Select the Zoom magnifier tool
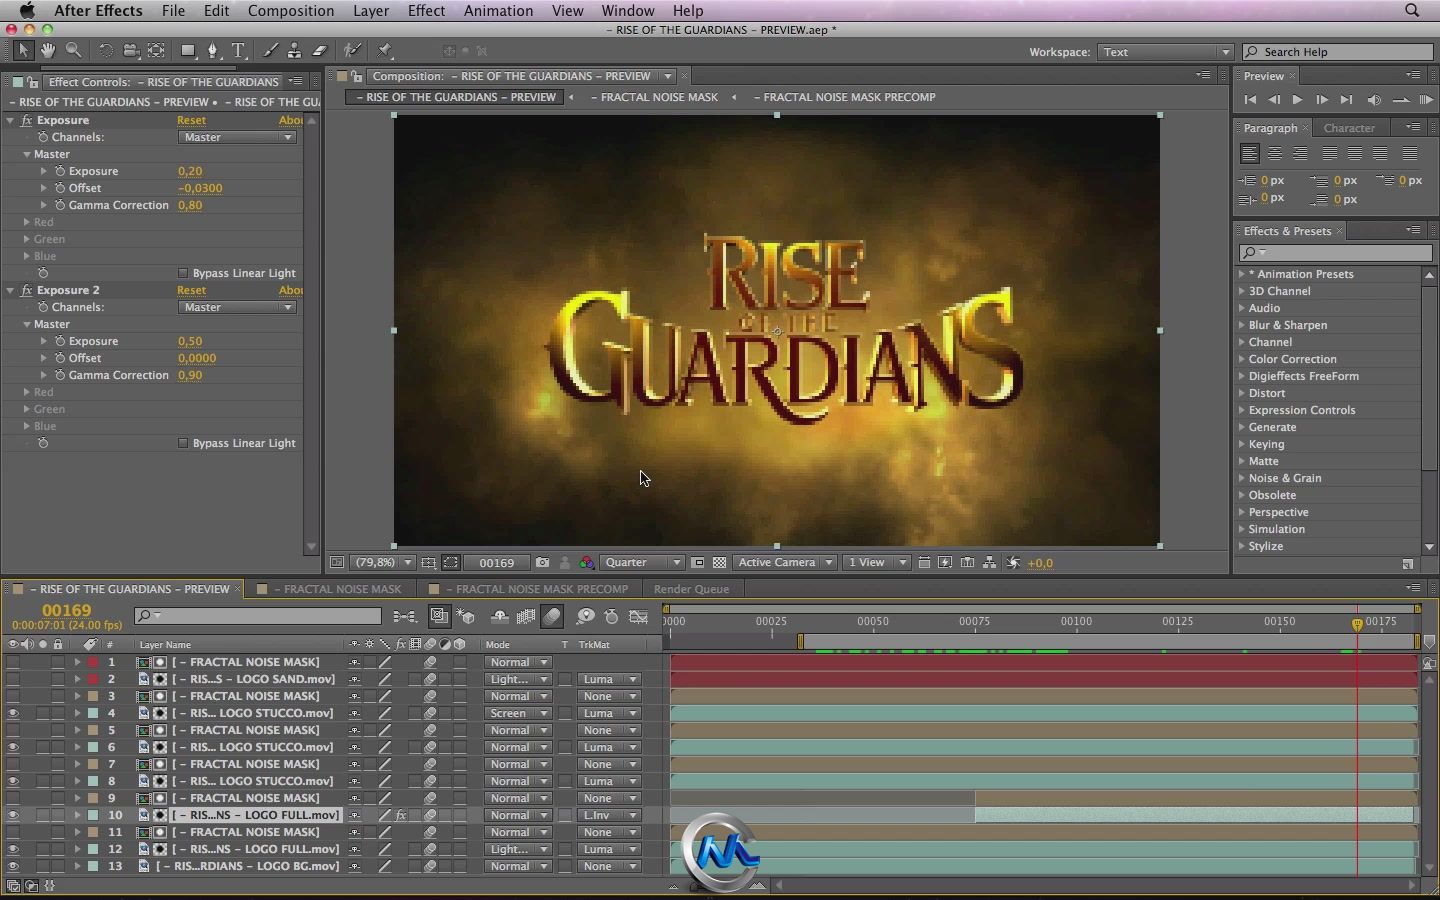 click(x=73, y=50)
